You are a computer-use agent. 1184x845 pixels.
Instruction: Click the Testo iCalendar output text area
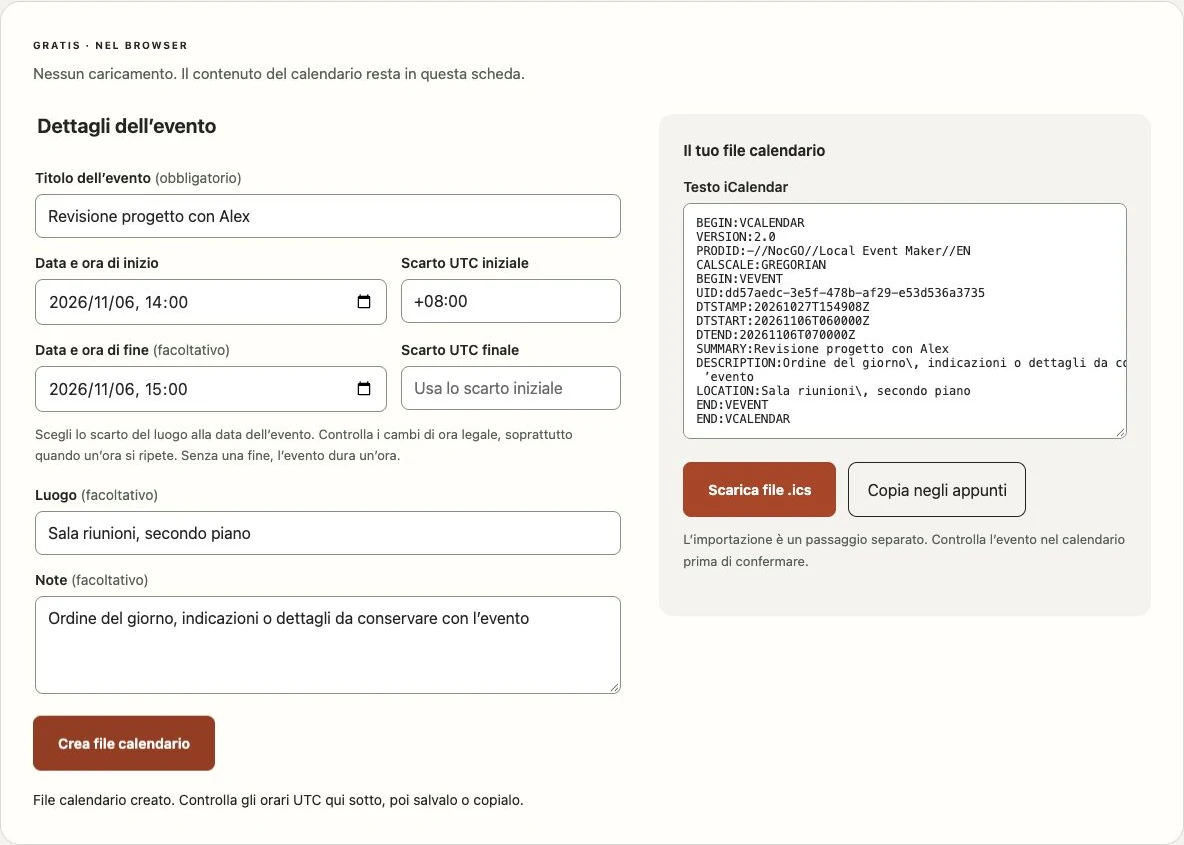[x=905, y=321]
